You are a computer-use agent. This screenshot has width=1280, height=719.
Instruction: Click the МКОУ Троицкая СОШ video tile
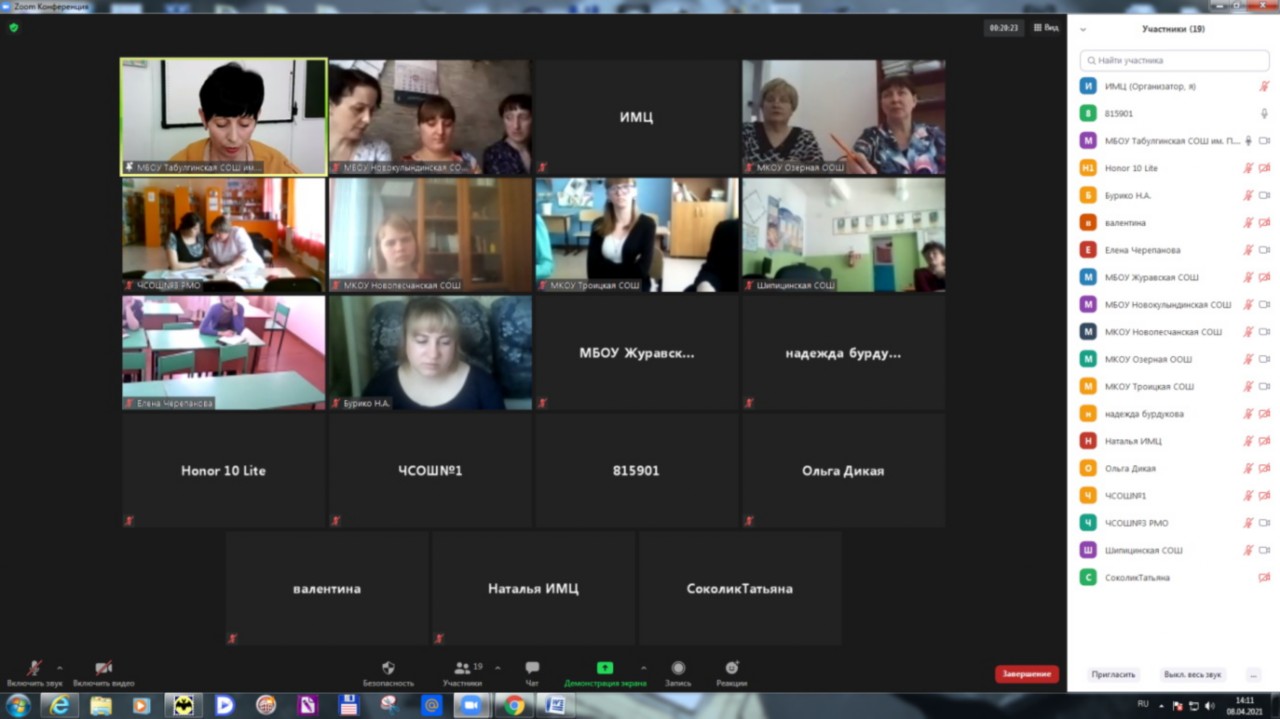point(637,235)
